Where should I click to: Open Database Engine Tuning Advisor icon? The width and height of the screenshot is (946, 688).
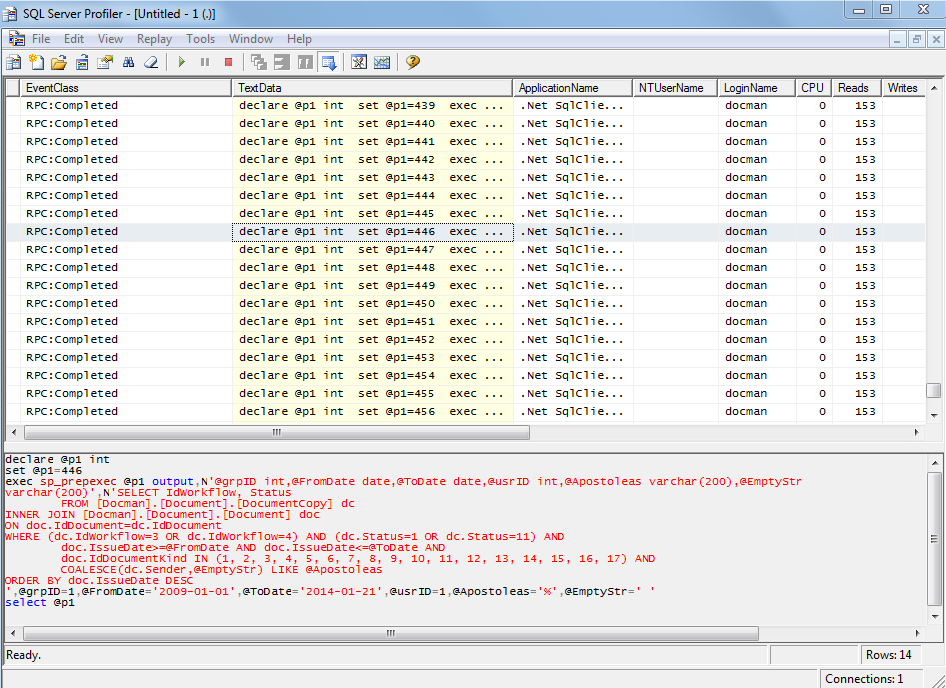click(359, 62)
